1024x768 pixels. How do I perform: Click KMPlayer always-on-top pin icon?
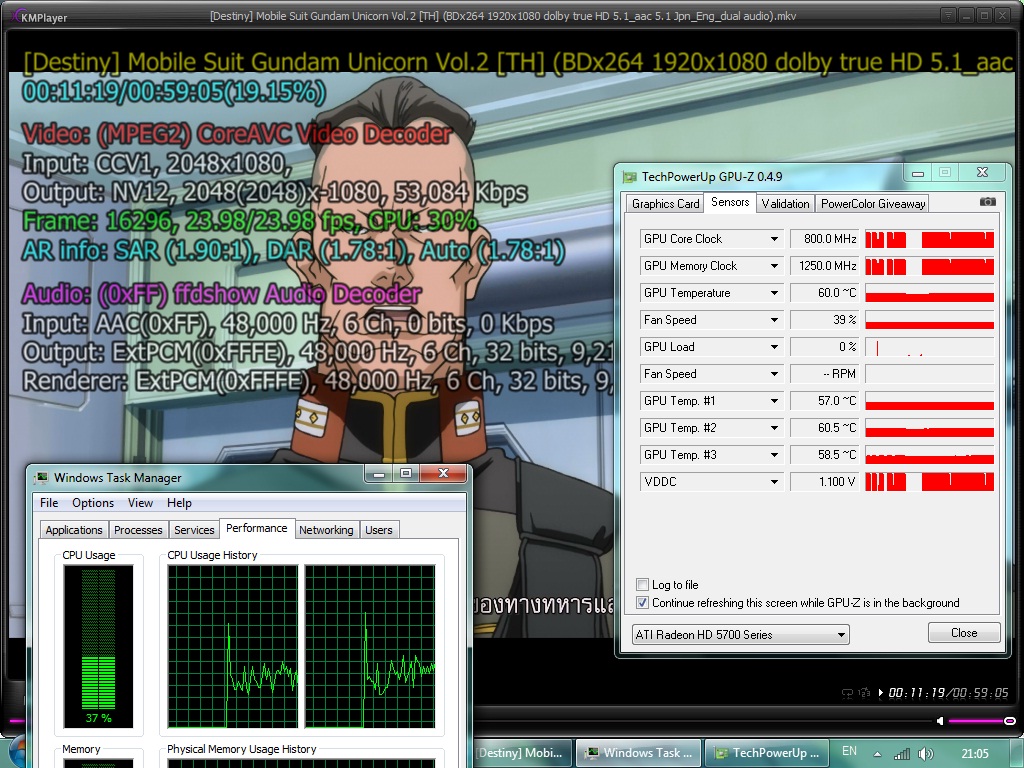pos(948,14)
